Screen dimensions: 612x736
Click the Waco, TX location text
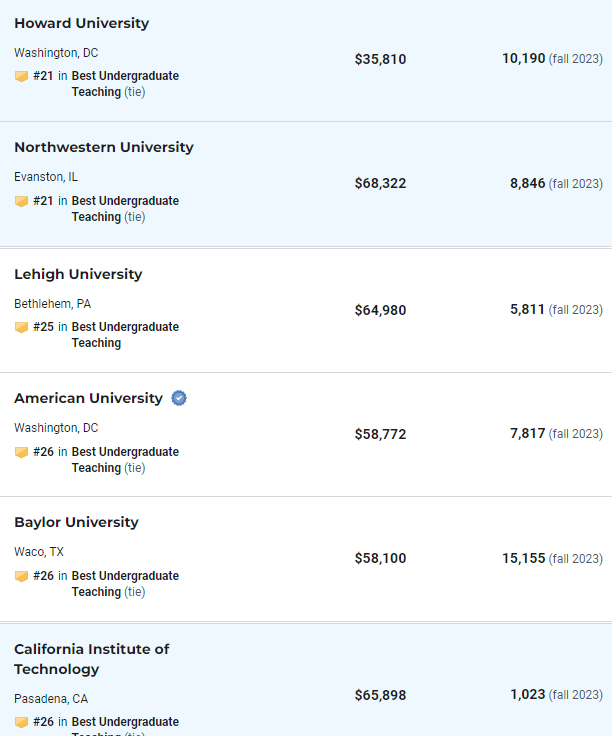coord(39,552)
